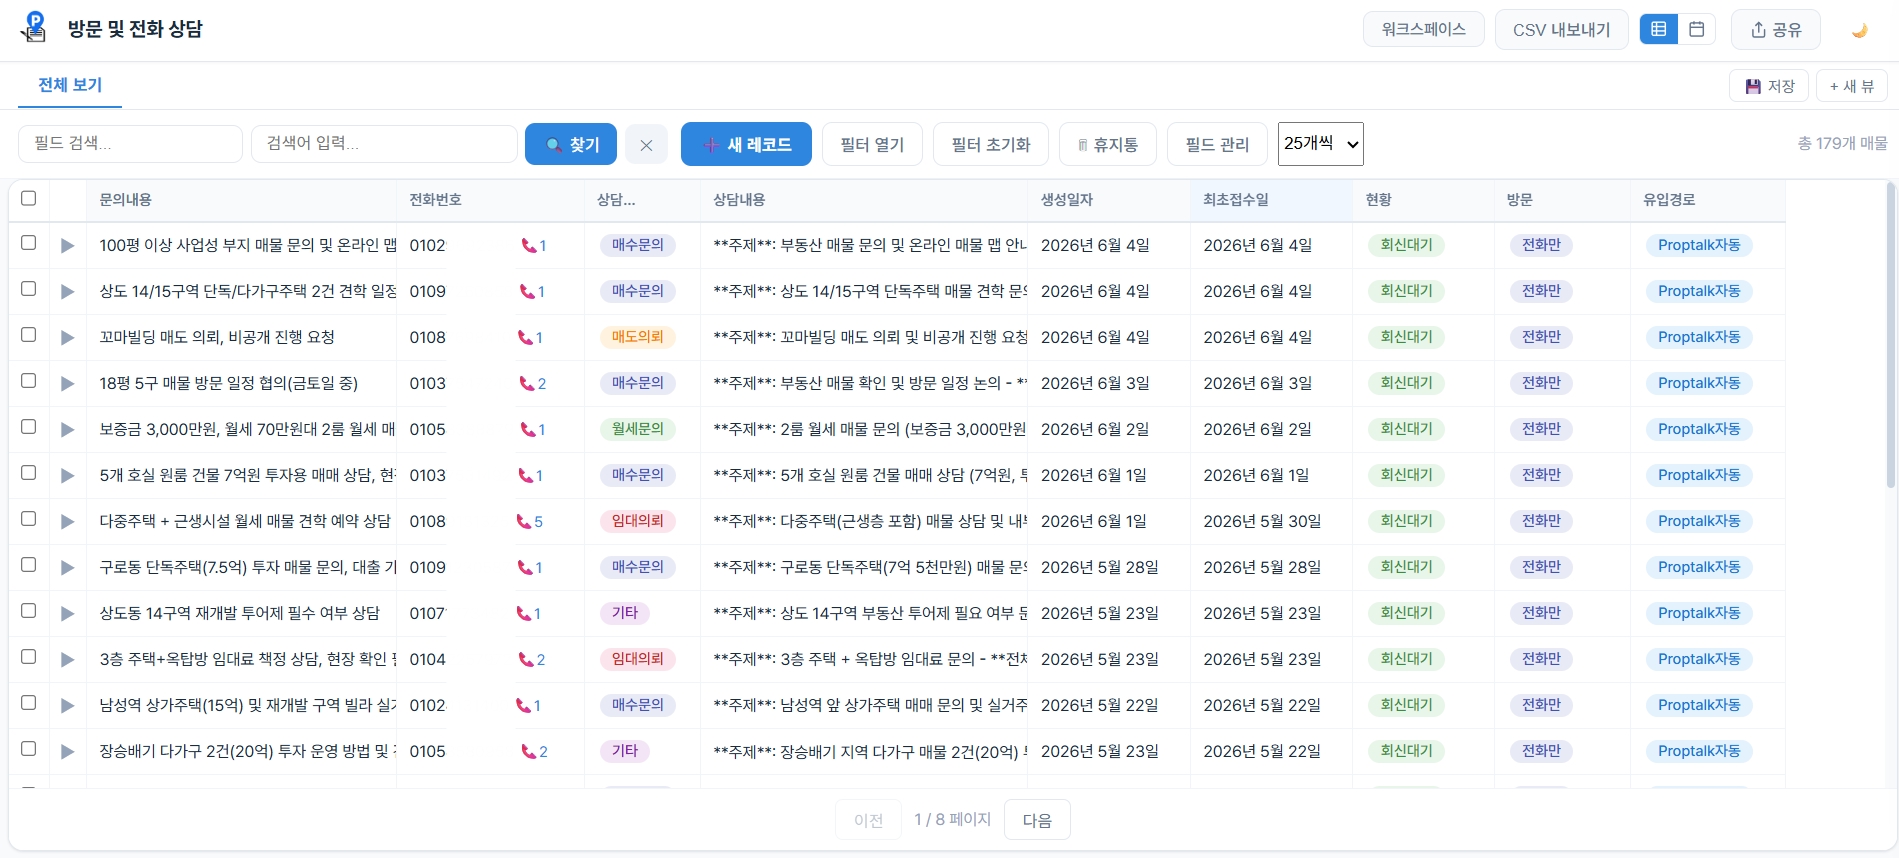1899x858 pixels.
Task: Check the 보증금 3,000만원 row checkbox
Action: (x=29, y=427)
